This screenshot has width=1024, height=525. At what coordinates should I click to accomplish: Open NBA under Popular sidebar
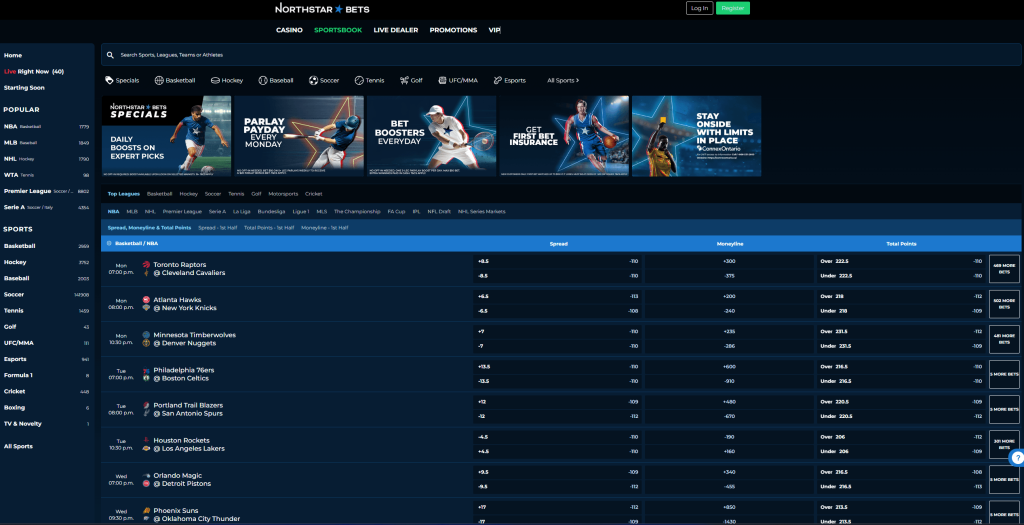[x=46, y=127]
